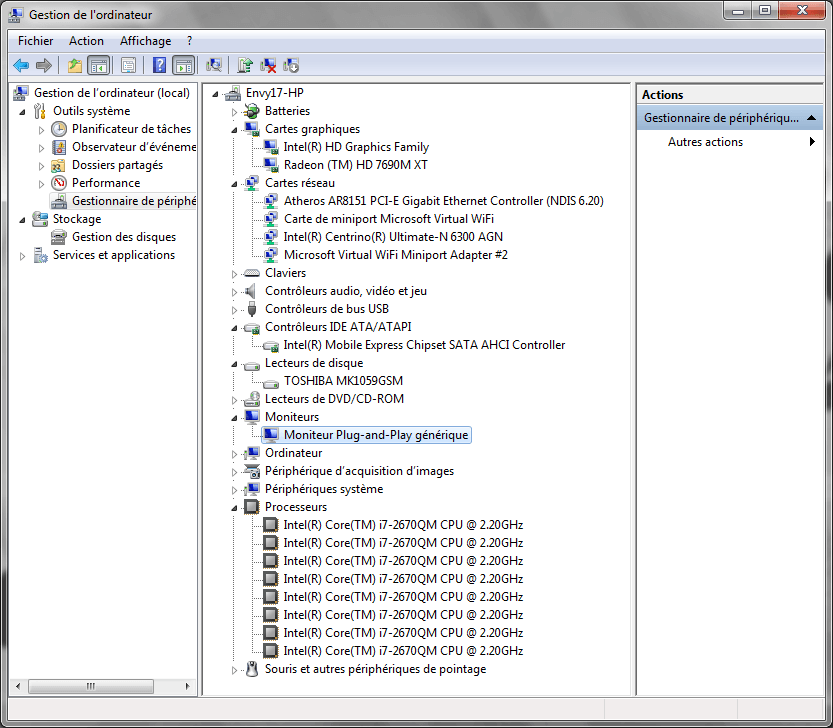Click the Disable device down-arrow toolbar icon
The height and width of the screenshot is (728, 833).
pyautogui.click(x=291, y=65)
